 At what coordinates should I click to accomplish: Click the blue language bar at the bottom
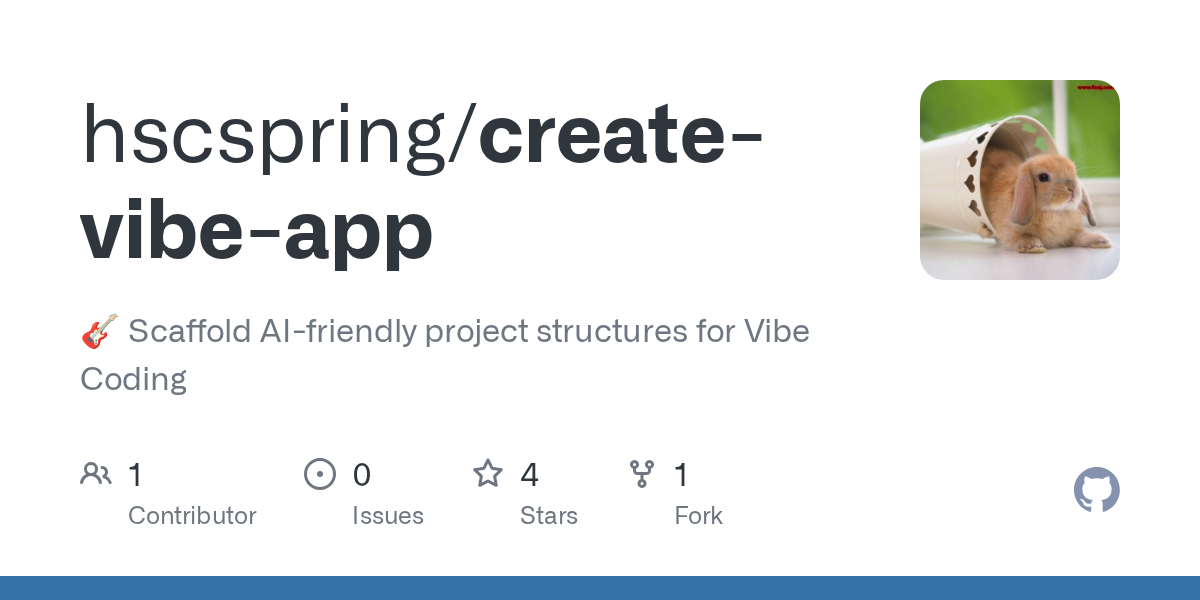600,588
